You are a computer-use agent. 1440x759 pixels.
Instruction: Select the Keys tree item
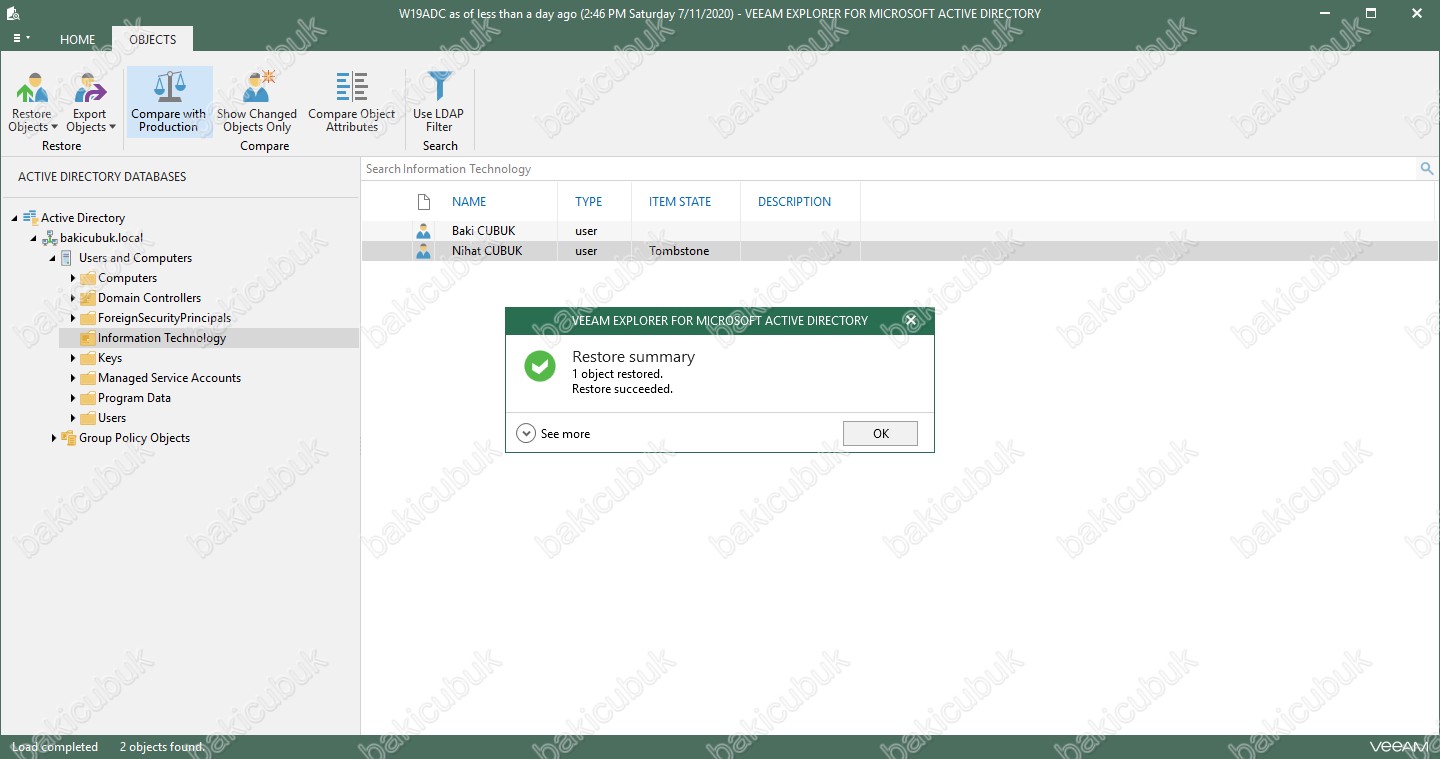coord(110,358)
